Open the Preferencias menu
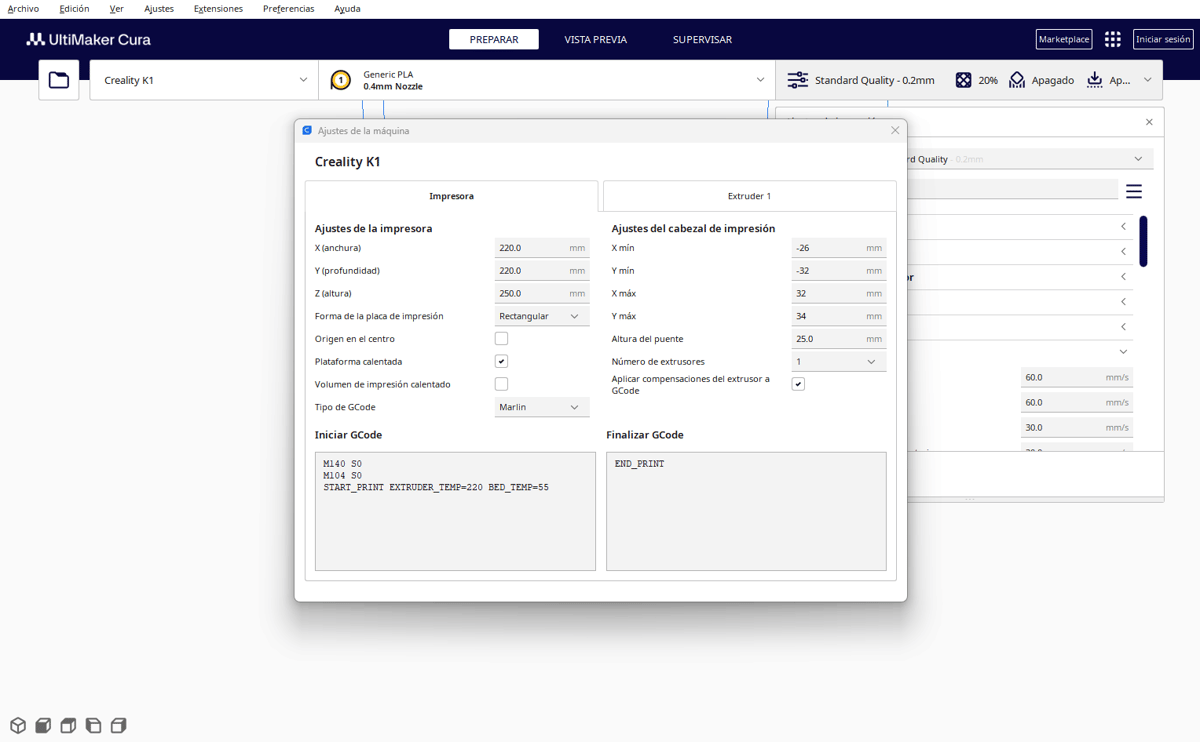Viewport: 1200px width, 742px height. tap(288, 9)
